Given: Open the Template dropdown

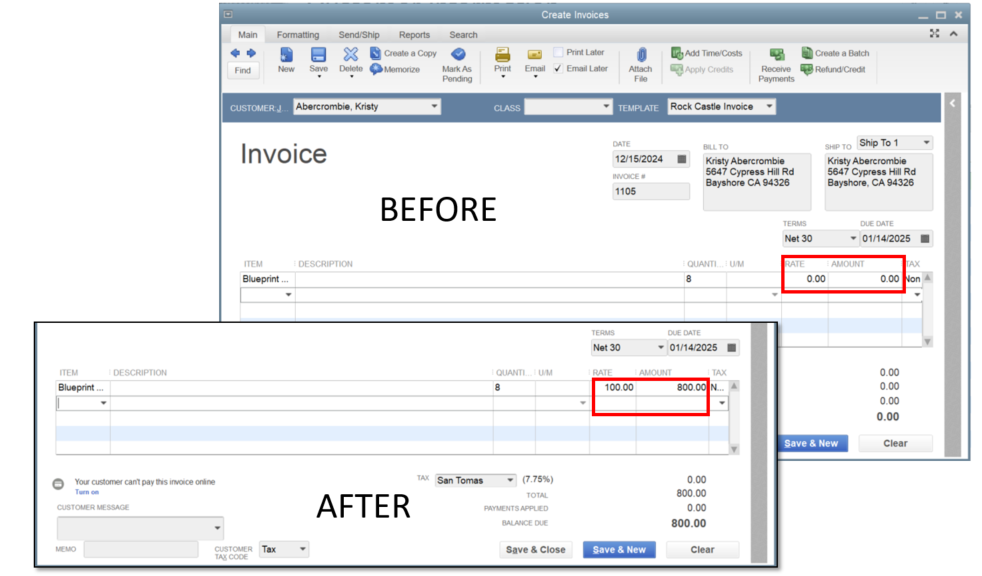Looking at the screenshot, I should [769, 106].
